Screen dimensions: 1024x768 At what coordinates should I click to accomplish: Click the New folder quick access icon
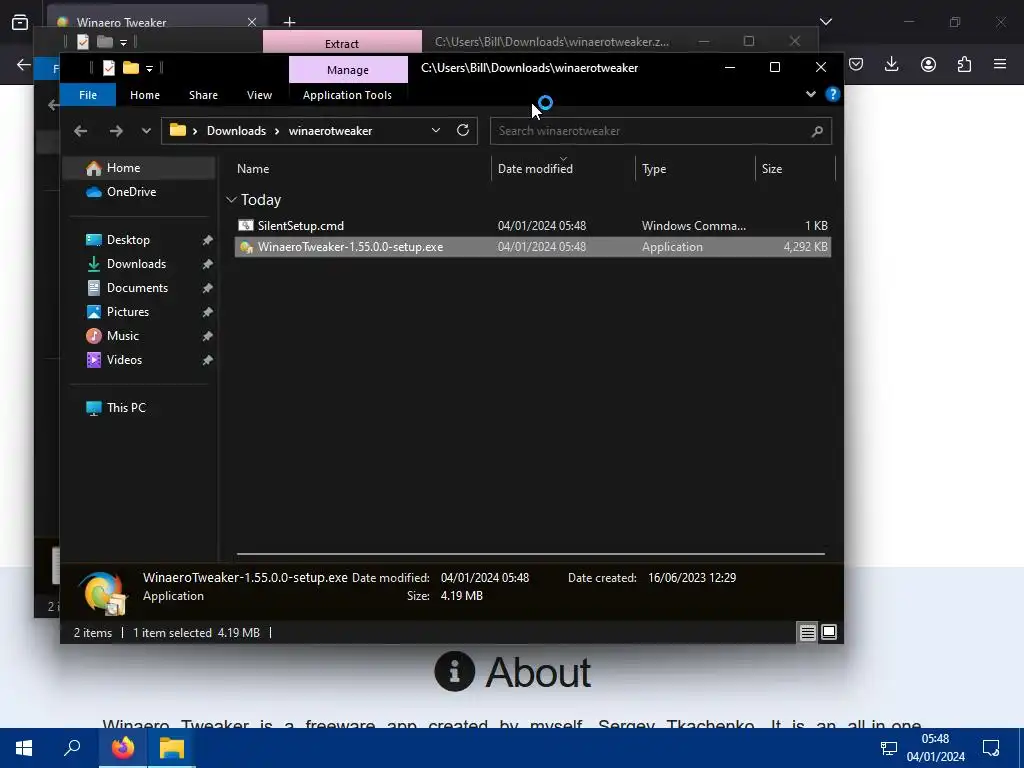point(131,68)
